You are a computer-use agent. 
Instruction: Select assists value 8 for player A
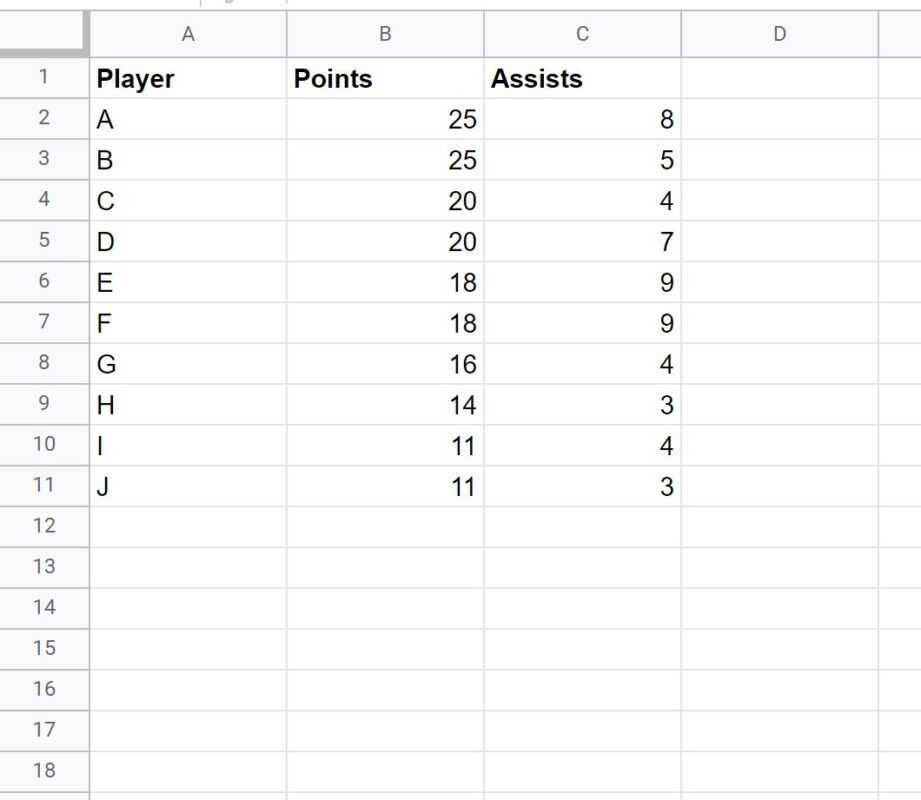(583, 119)
